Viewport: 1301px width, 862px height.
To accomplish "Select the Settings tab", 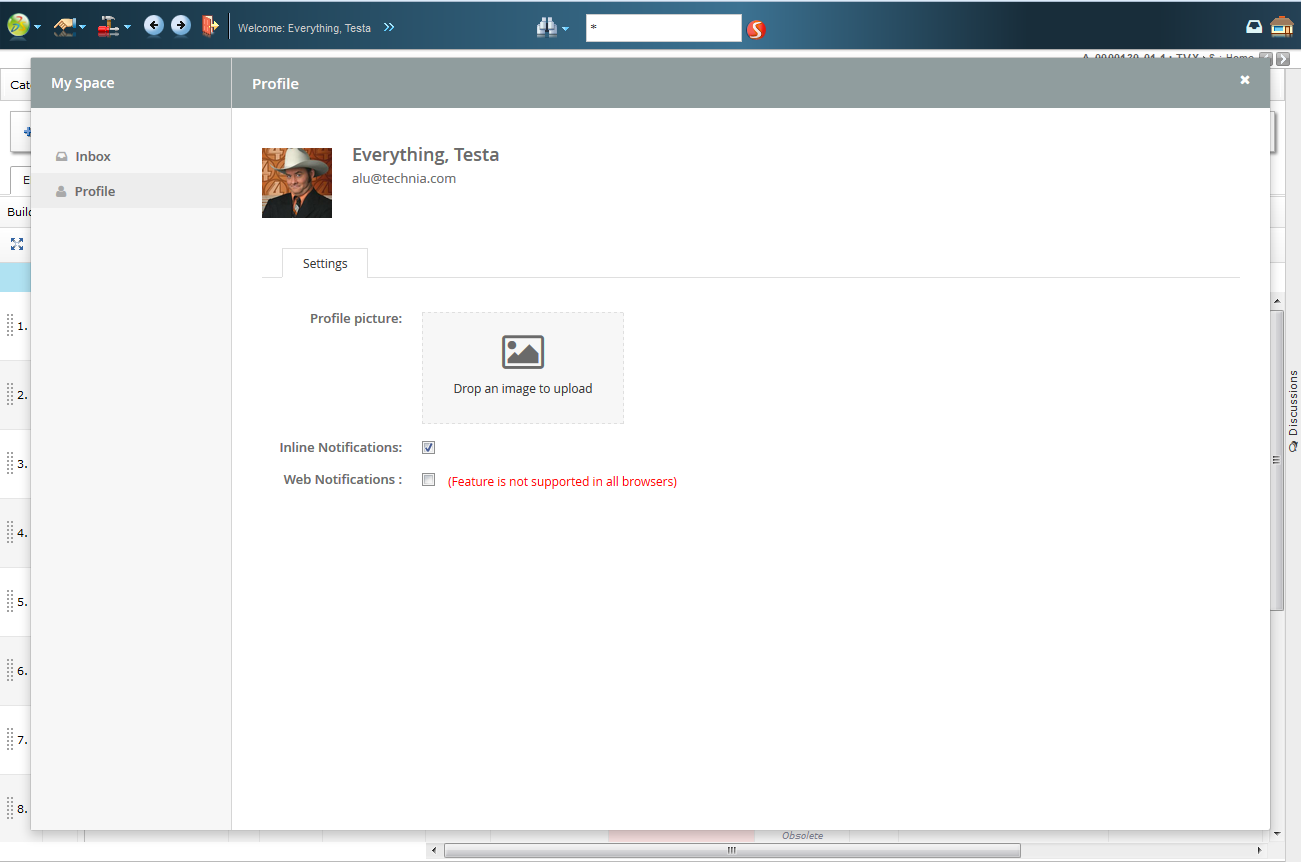I will pos(325,263).
